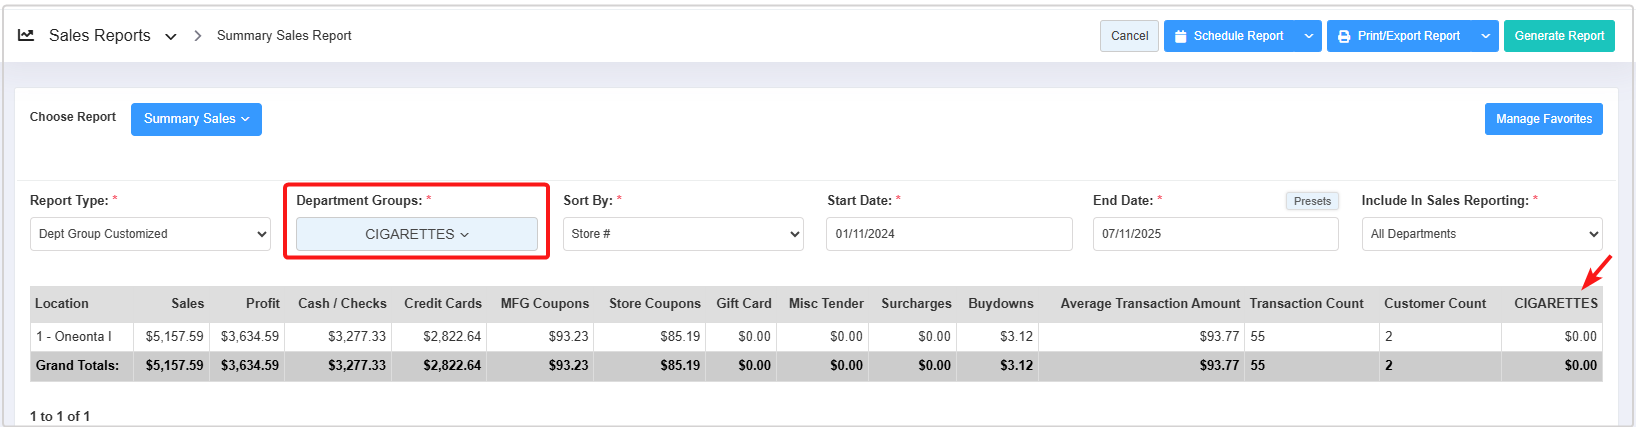Open the date Presets button
This screenshot has width=1636, height=427.
[x=1311, y=201]
